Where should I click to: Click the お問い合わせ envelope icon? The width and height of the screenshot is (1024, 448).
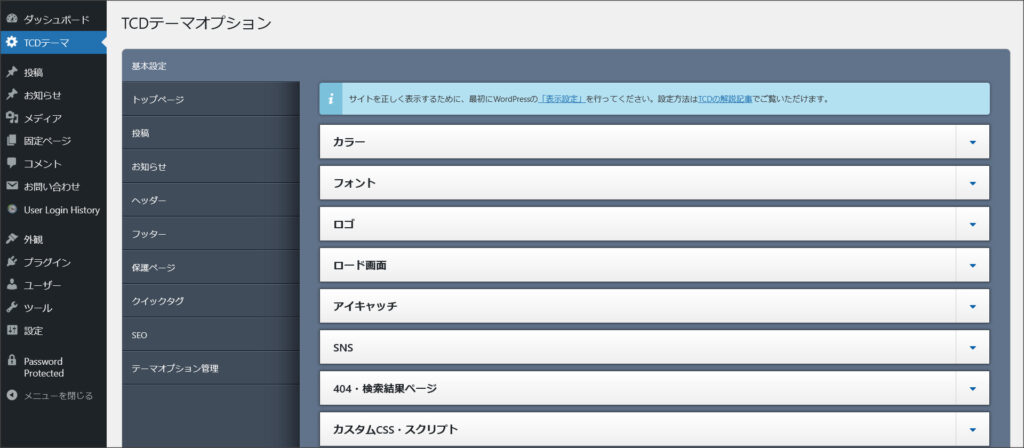click(12, 186)
